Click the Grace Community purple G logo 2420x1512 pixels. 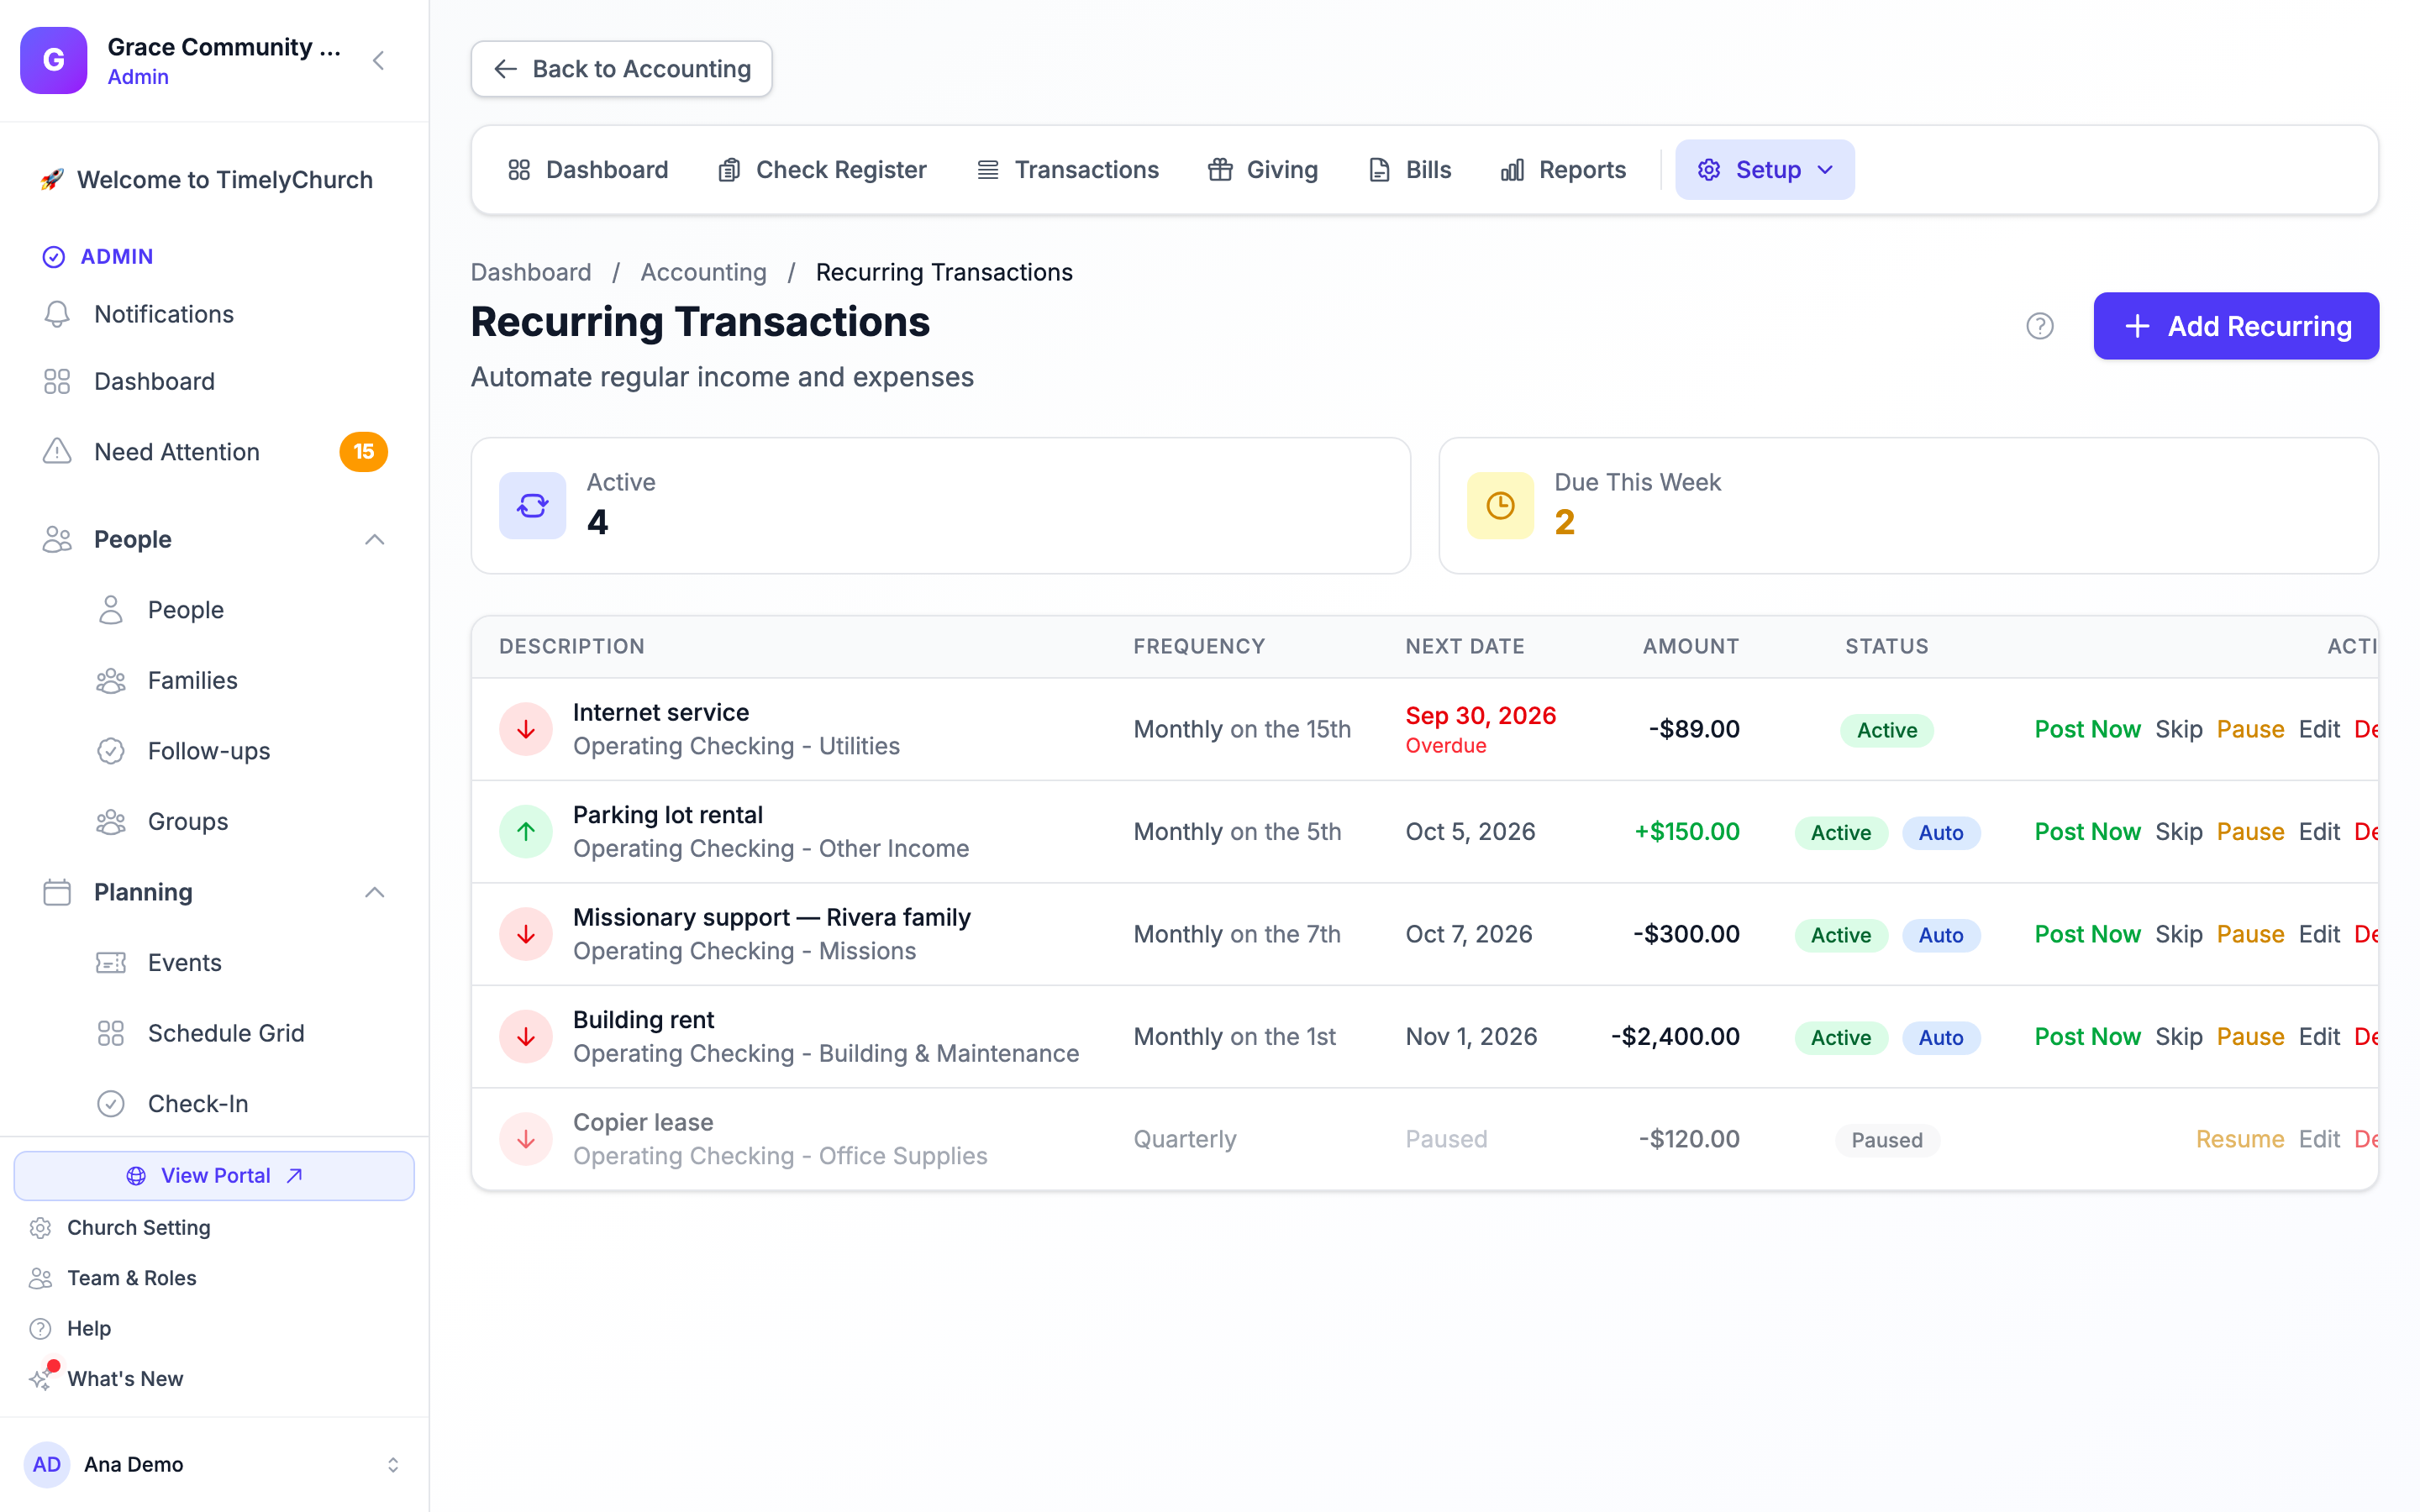pos(54,60)
